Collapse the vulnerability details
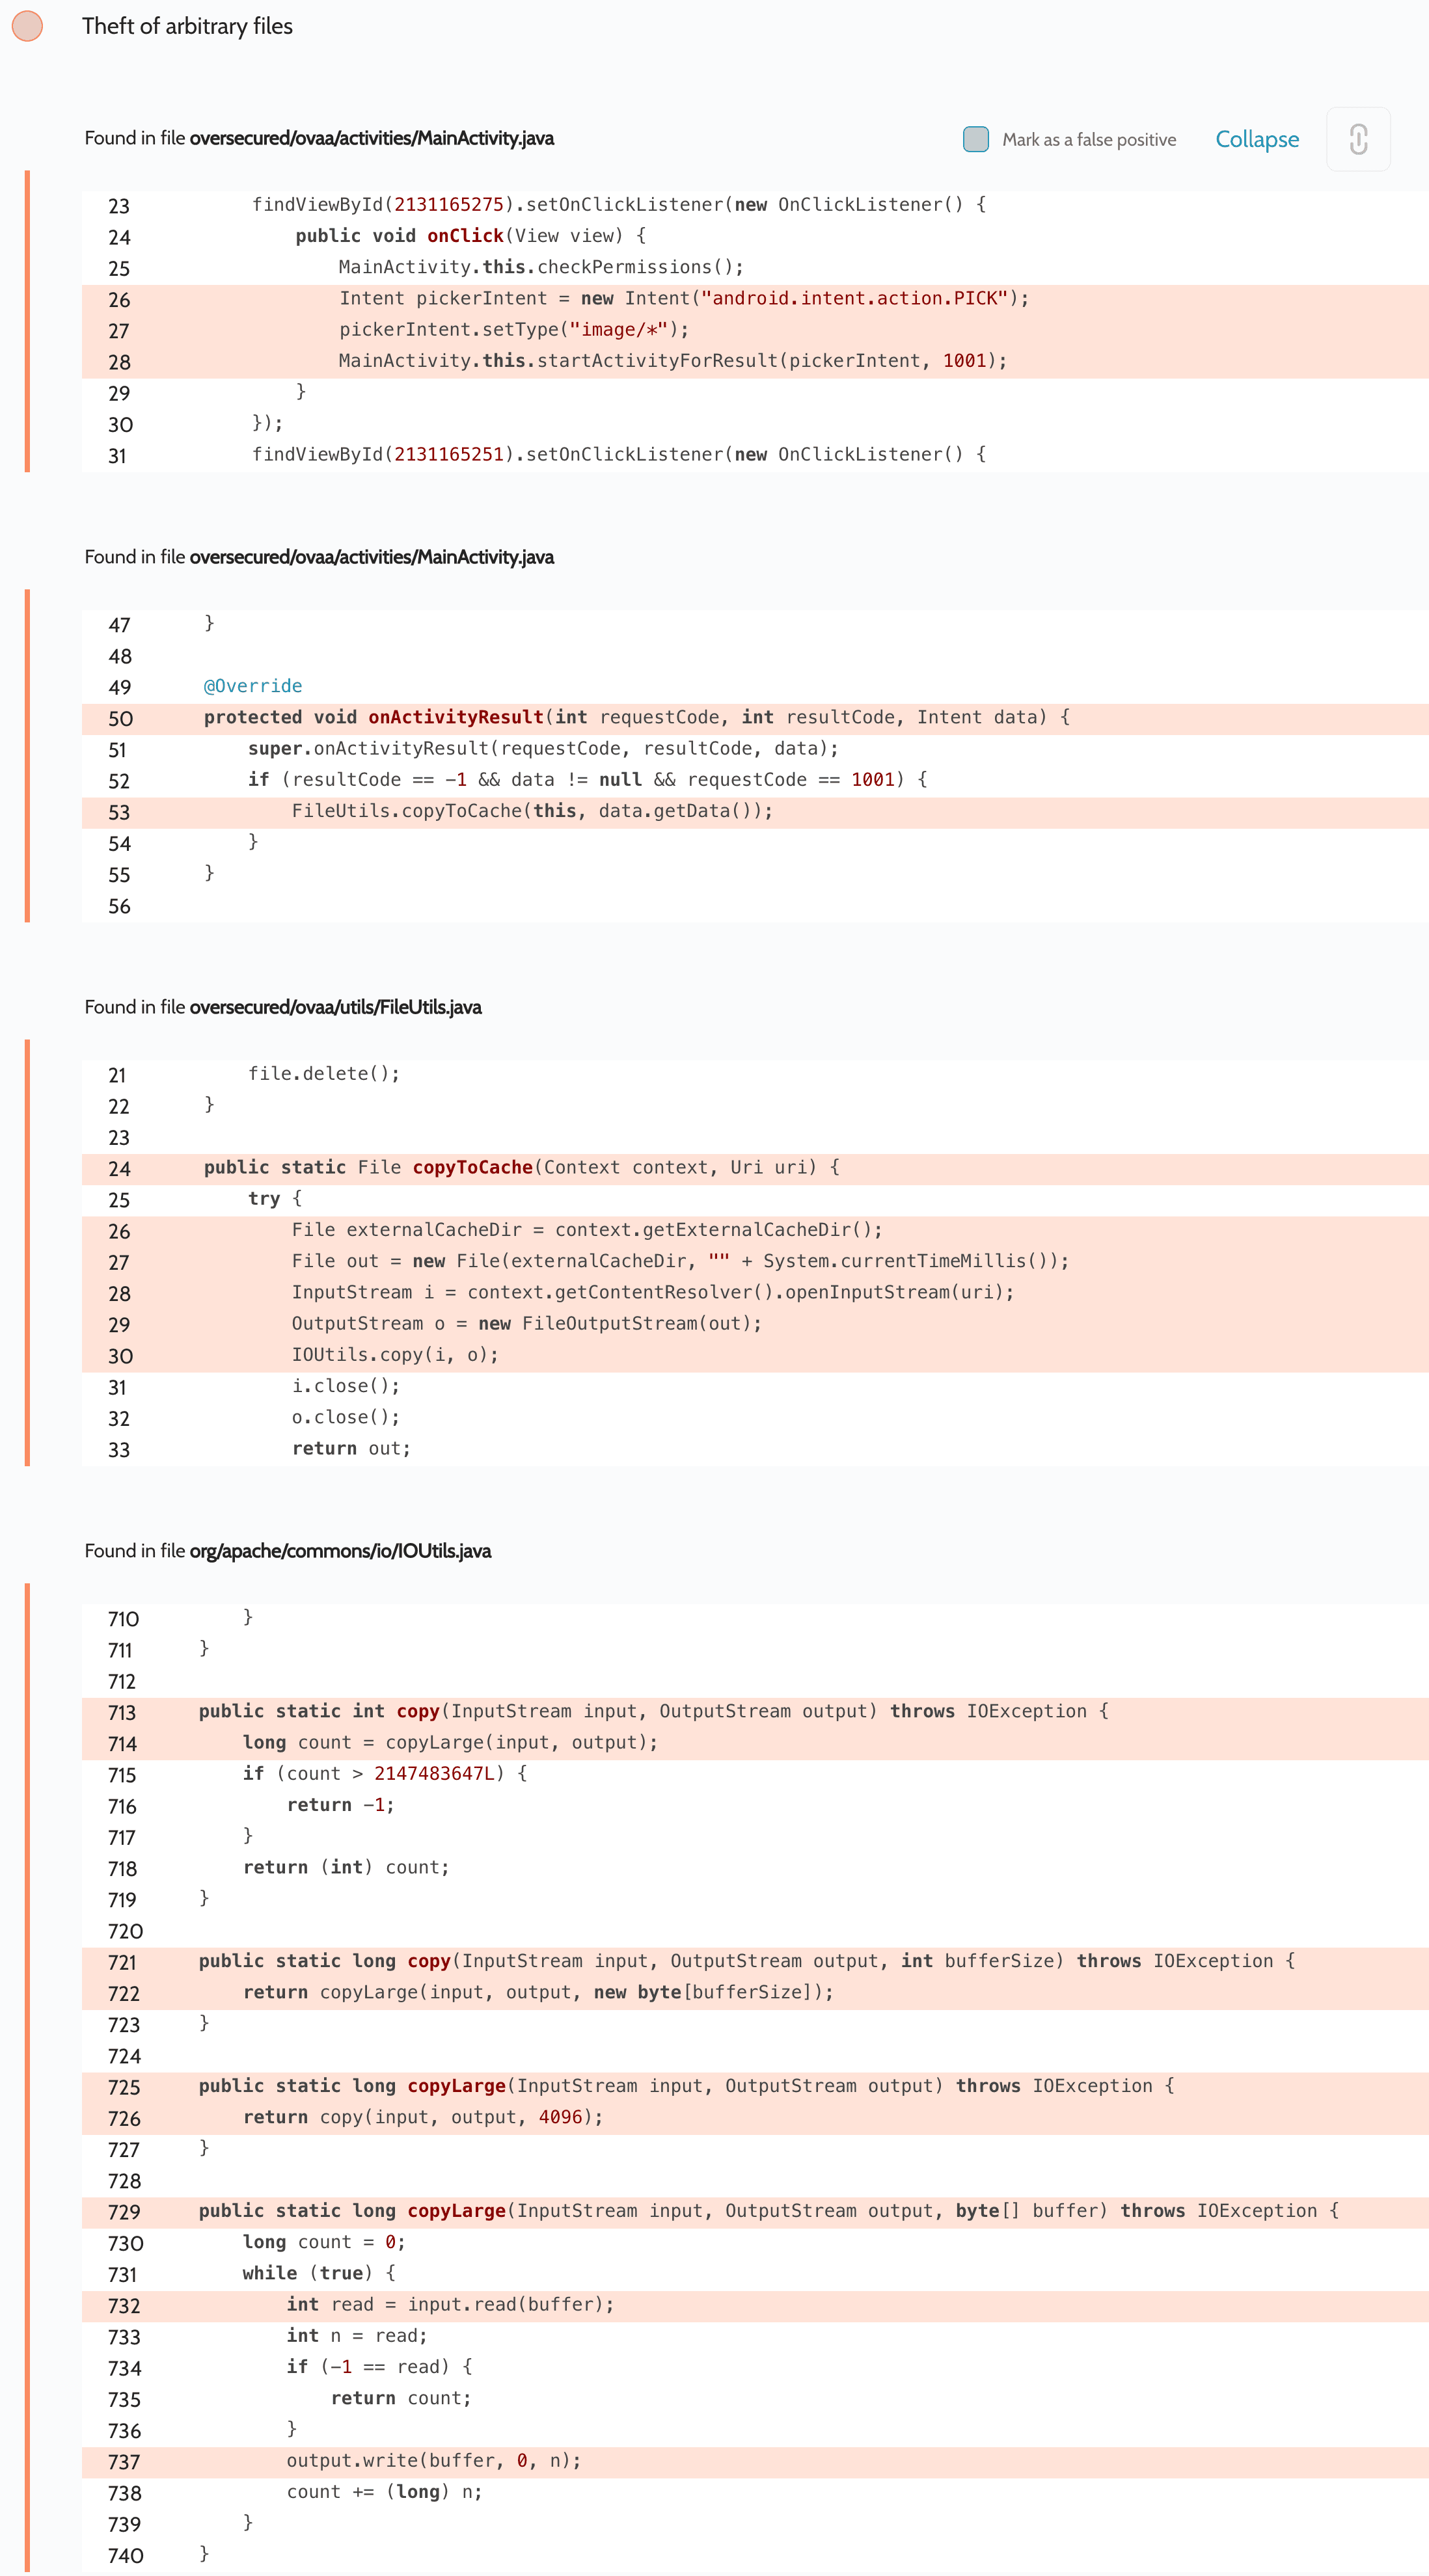Image resolution: width=1429 pixels, height=2576 pixels. (1256, 139)
